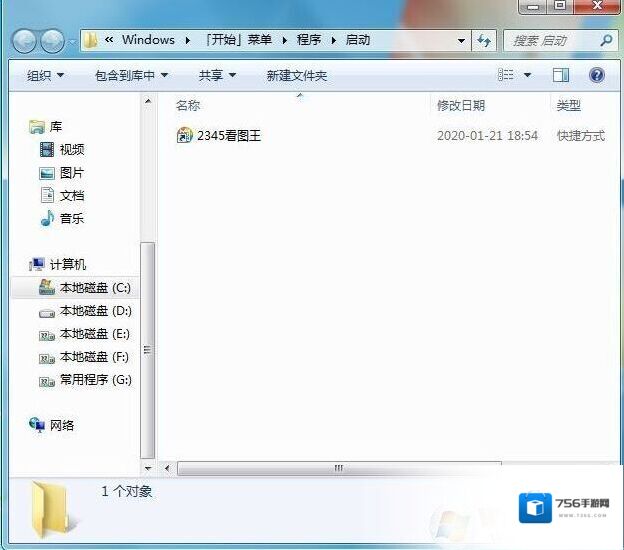
Task: Click the horizontal scrollbar in file list
Action: click(x=338, y=467)
